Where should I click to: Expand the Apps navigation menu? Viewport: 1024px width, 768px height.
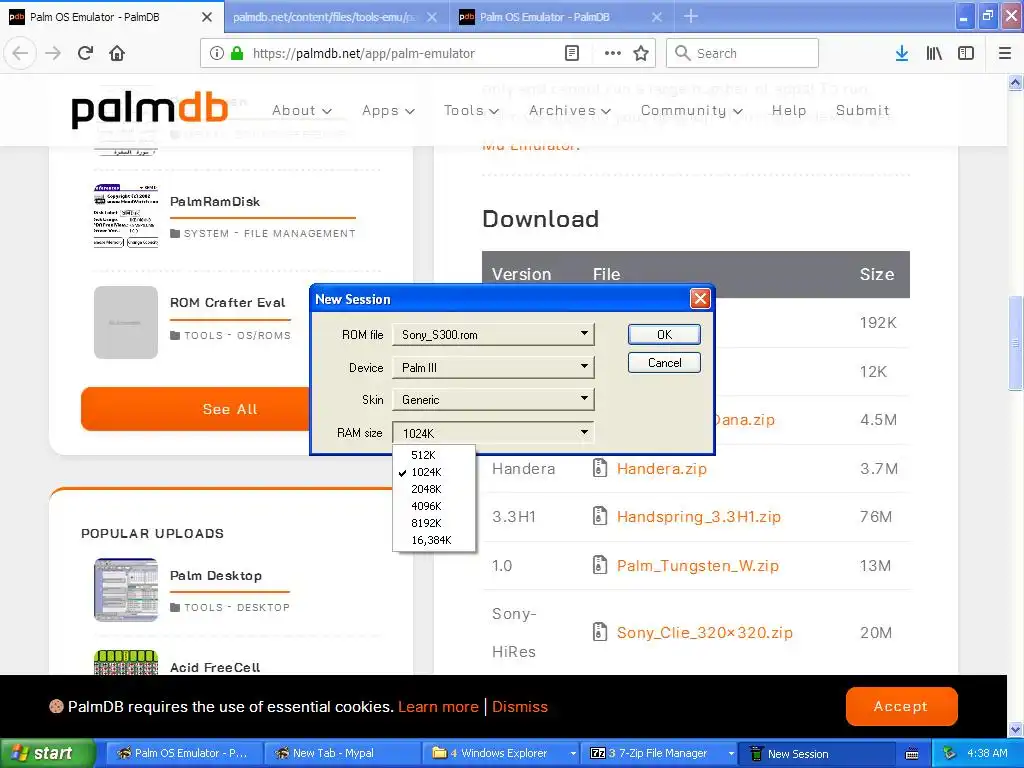coord(388,110)
